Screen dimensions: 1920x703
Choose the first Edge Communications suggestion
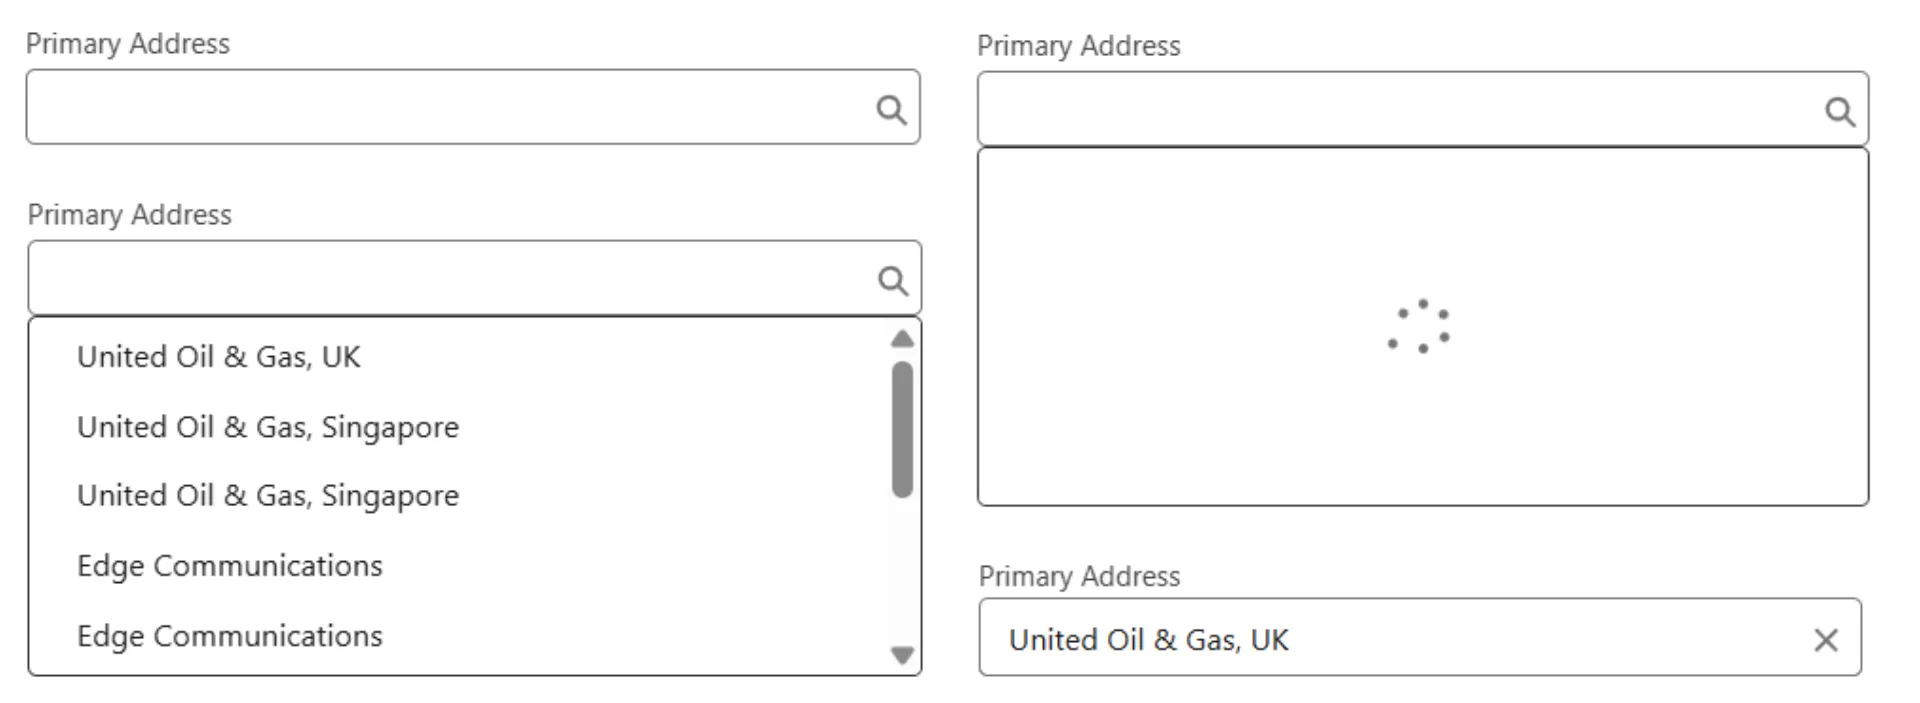point(229,565)
